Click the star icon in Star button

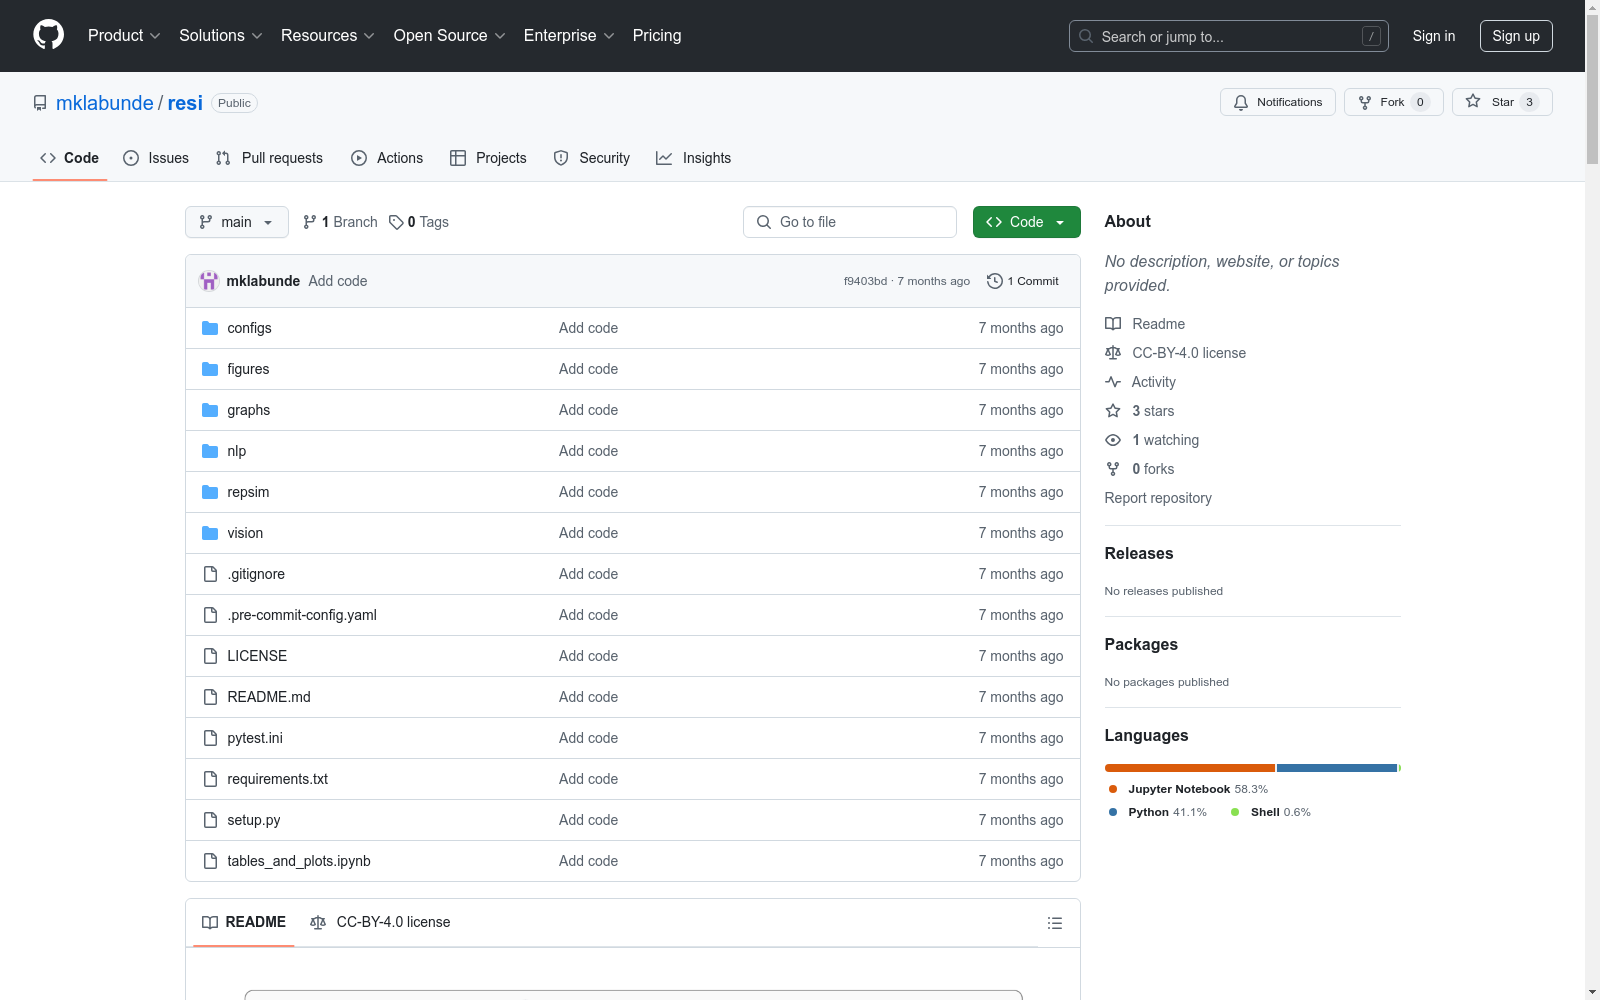coord(1473,101)
